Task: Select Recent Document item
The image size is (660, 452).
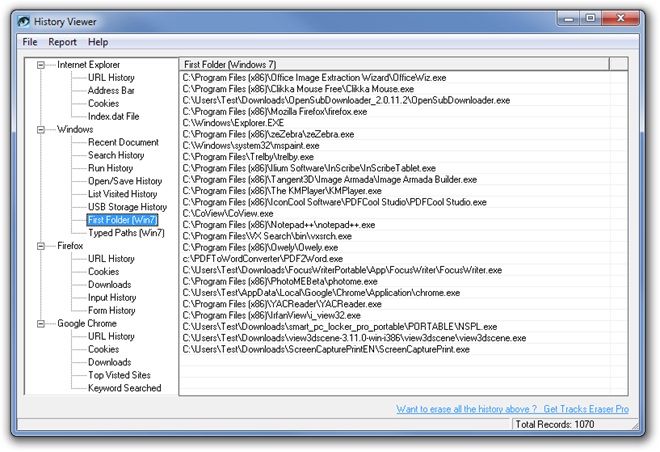Action: 123,142
